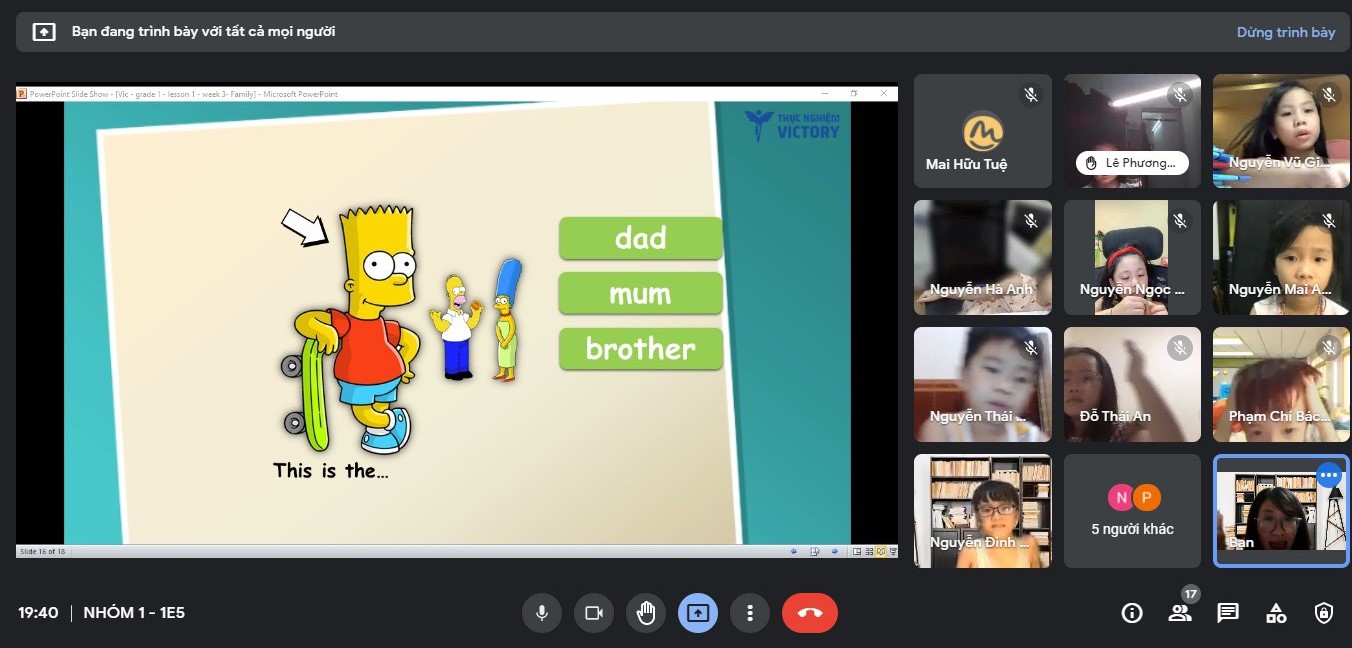Open options on your own video tile

pos(1328,475)
